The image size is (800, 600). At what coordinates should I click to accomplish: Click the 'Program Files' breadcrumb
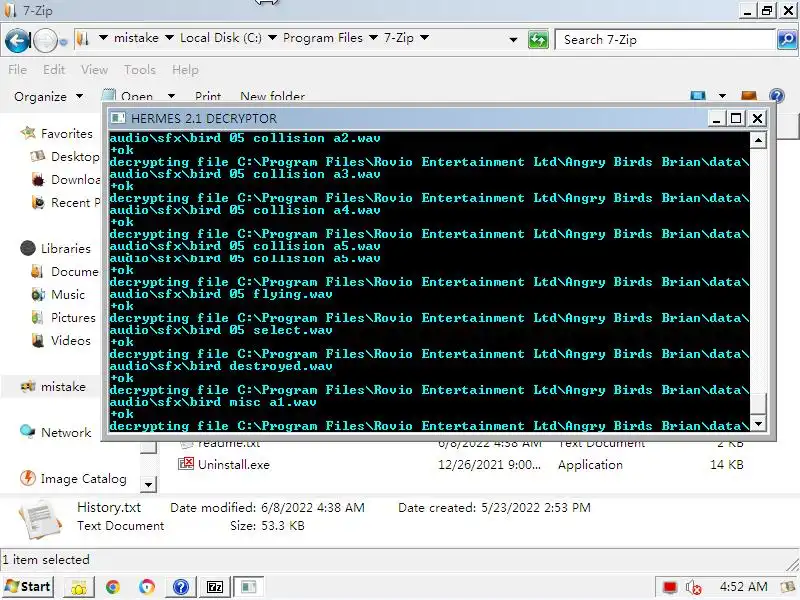[x=323, y=38]
